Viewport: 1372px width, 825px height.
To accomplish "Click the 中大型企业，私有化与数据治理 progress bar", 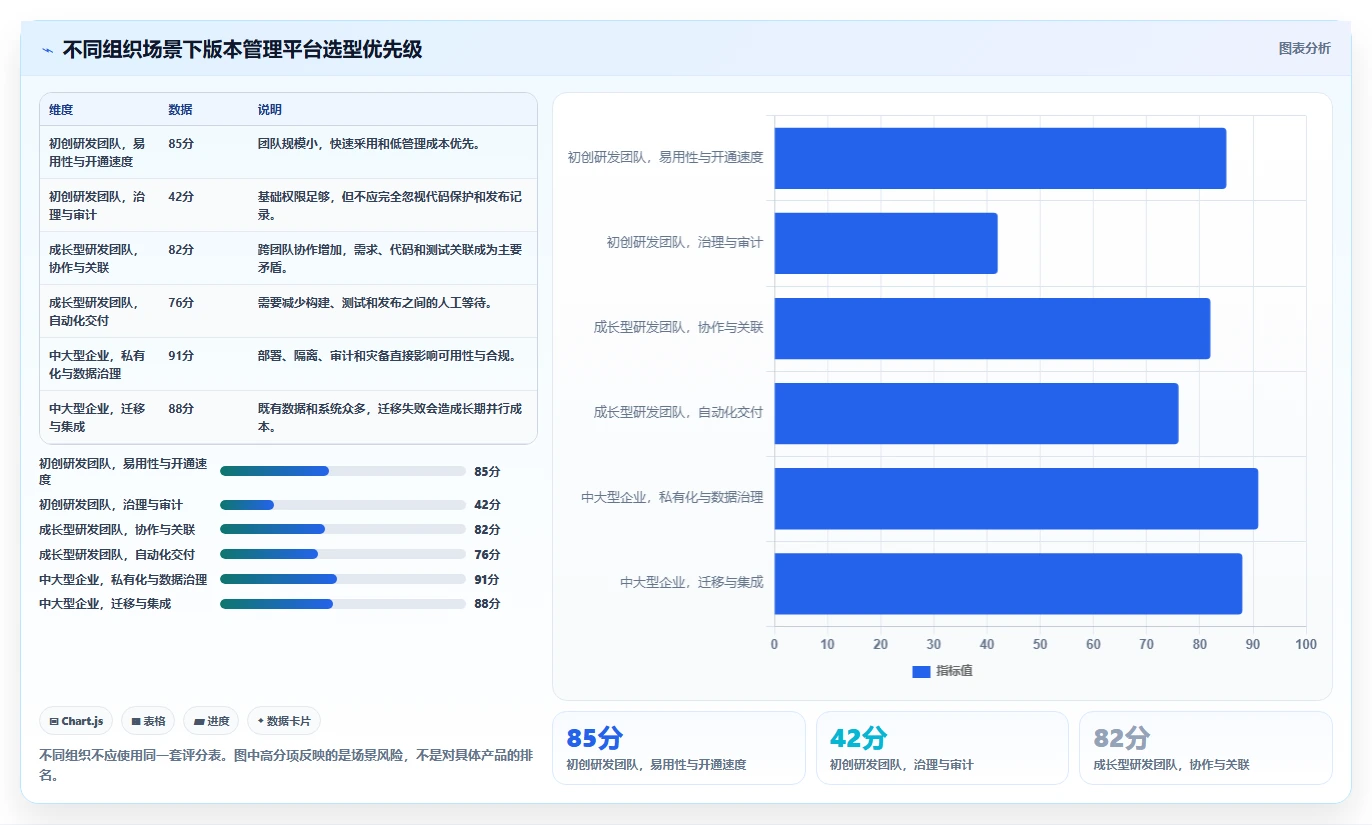I will tap(343, 579).
